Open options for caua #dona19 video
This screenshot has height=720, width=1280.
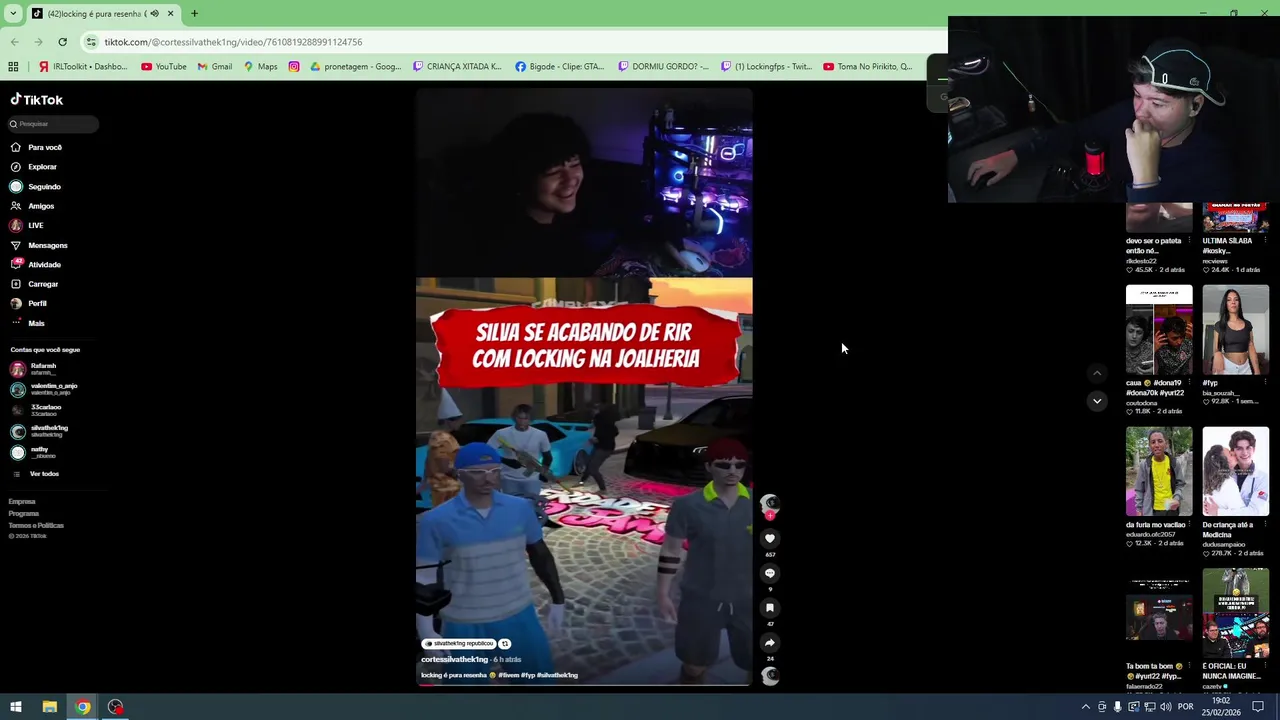(1189, 383)
